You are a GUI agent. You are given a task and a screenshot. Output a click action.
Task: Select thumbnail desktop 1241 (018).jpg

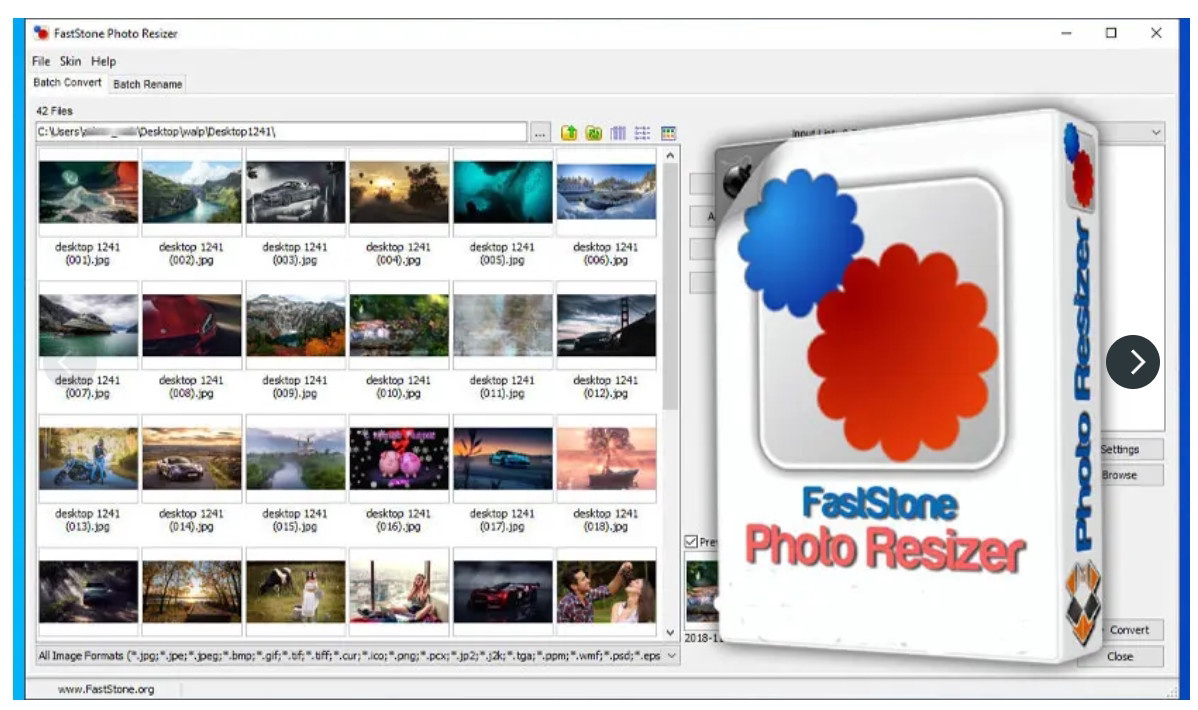pos(607,459)
